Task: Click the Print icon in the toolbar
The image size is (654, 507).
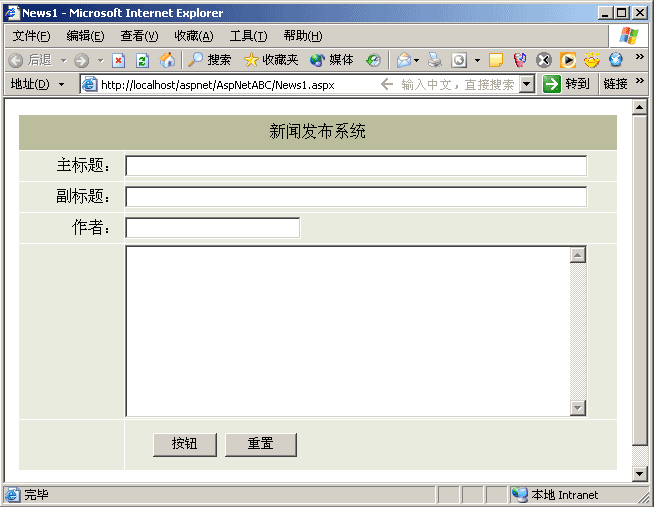Action: pos(435,60)
